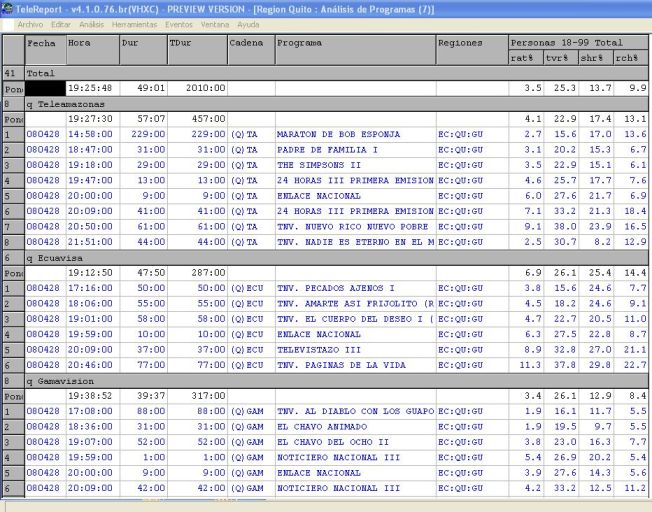The height and width of the screenshot is (512, 652).
Task: Select 24 HORAS III at 19:47:00
Action: [356, 181]
